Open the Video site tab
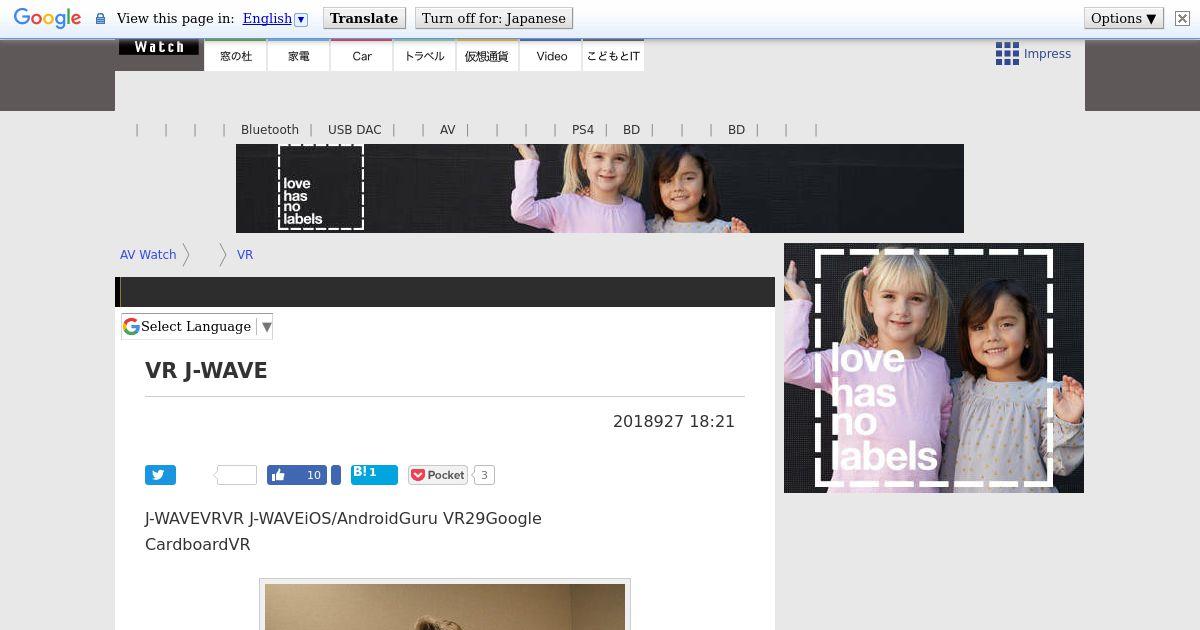The image size is (1200, 630). coord(551,56)
